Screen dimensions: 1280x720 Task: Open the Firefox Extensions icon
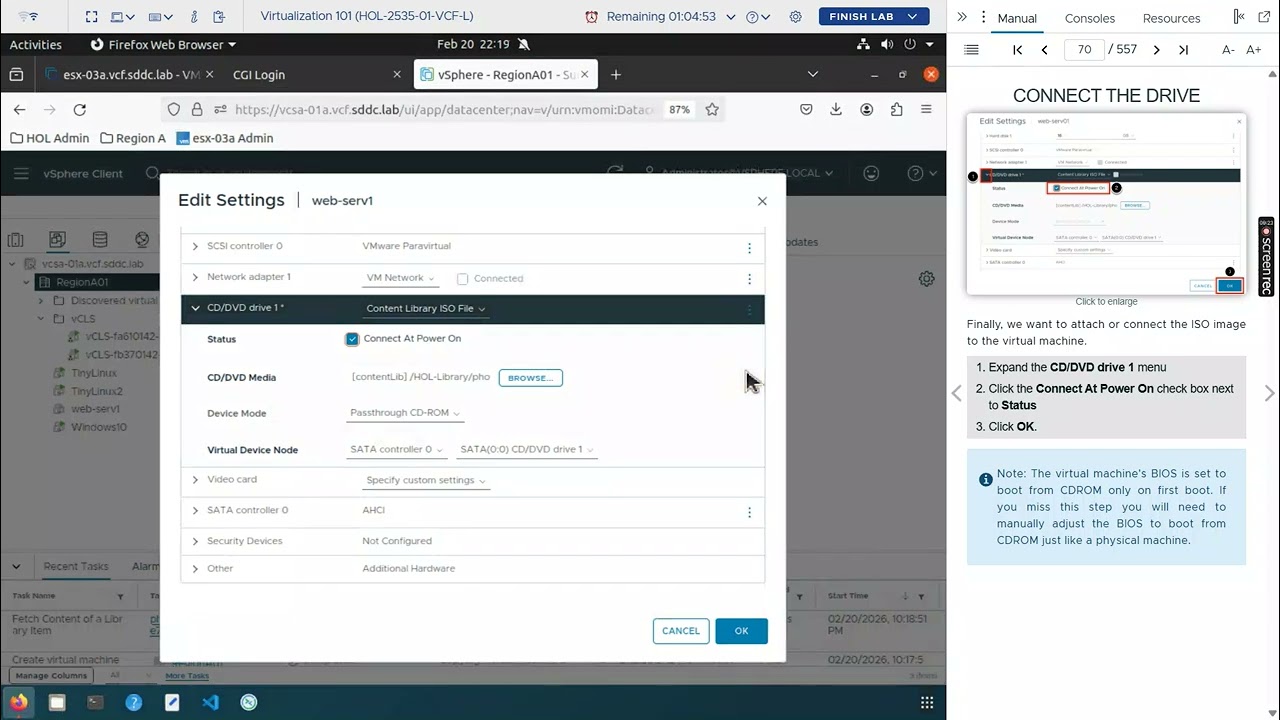pyautogui.click(x=896, y=109)
